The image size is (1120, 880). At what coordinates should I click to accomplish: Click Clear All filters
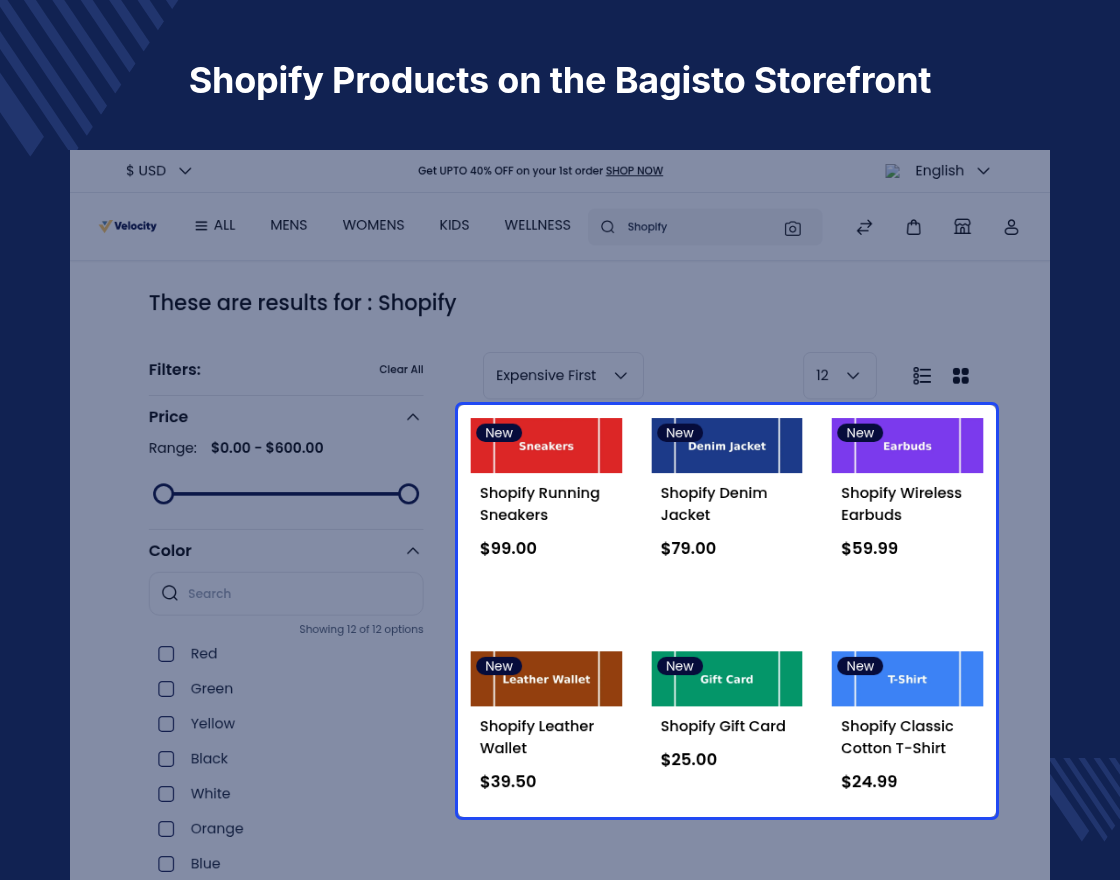[x=401, y=369]
